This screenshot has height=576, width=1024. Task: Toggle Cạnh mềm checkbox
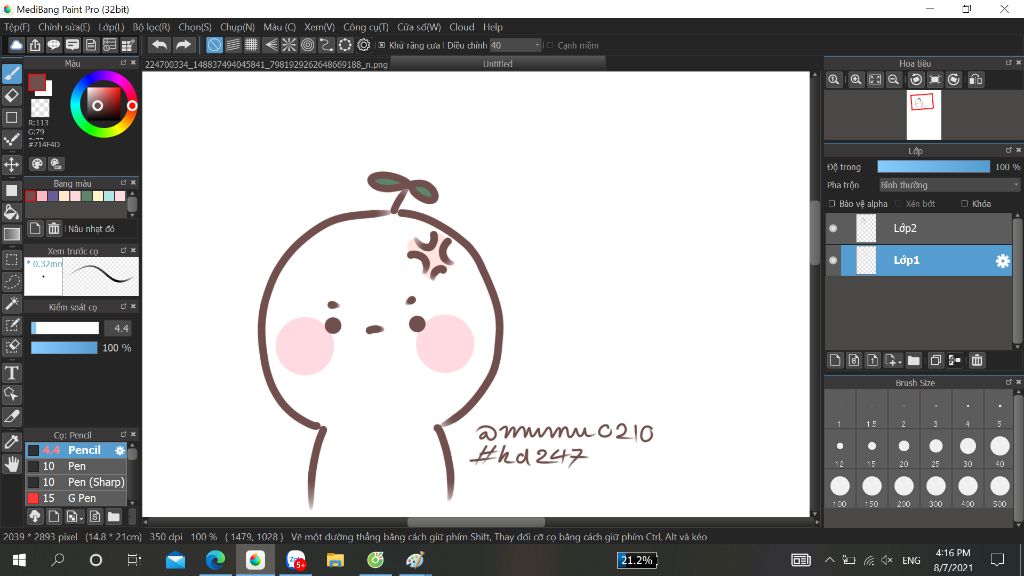[x=549, y=45]
